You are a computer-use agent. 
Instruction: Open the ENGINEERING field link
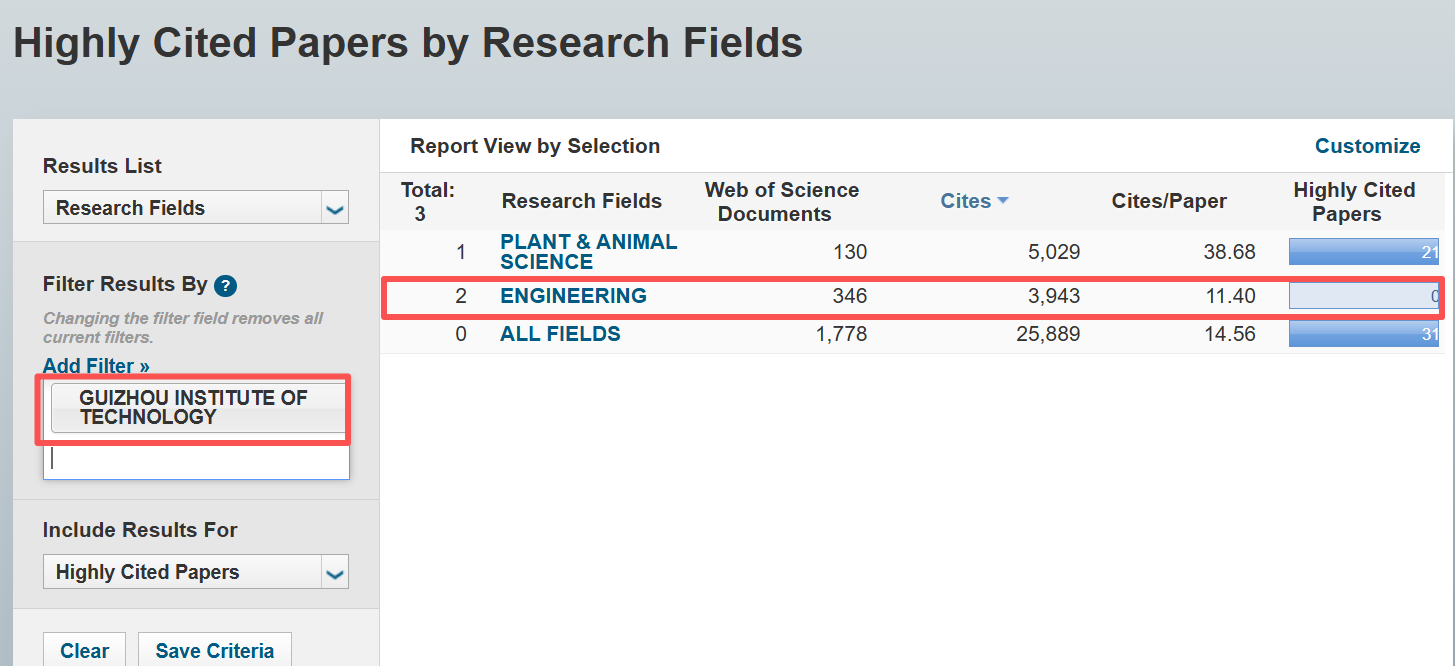(573, 296)
